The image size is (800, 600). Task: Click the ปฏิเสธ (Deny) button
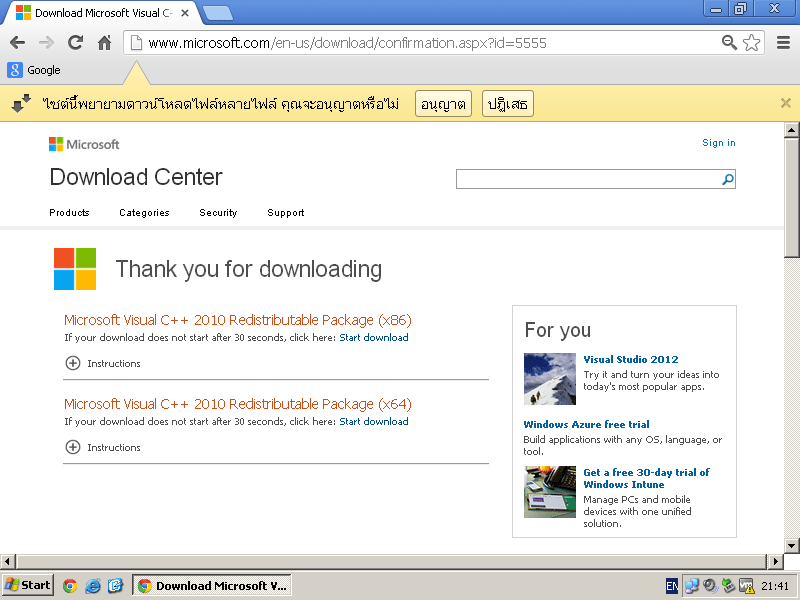[508, 104]
